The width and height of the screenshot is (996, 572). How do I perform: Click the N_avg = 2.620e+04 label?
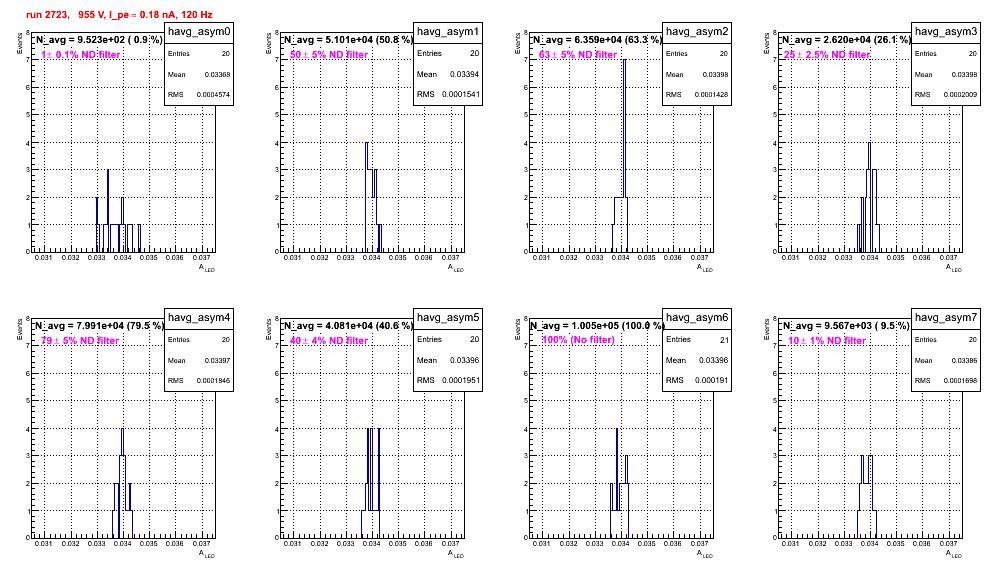(x=846, y=40)
